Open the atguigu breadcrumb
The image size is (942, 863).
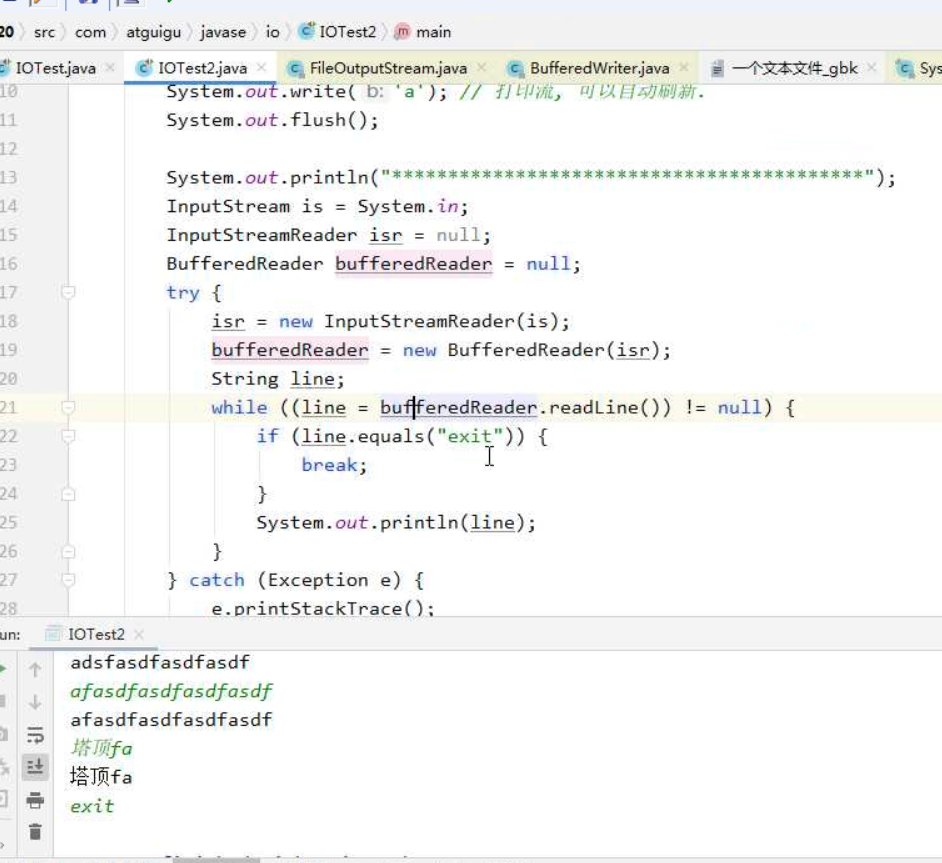click(x=153, y=32)
